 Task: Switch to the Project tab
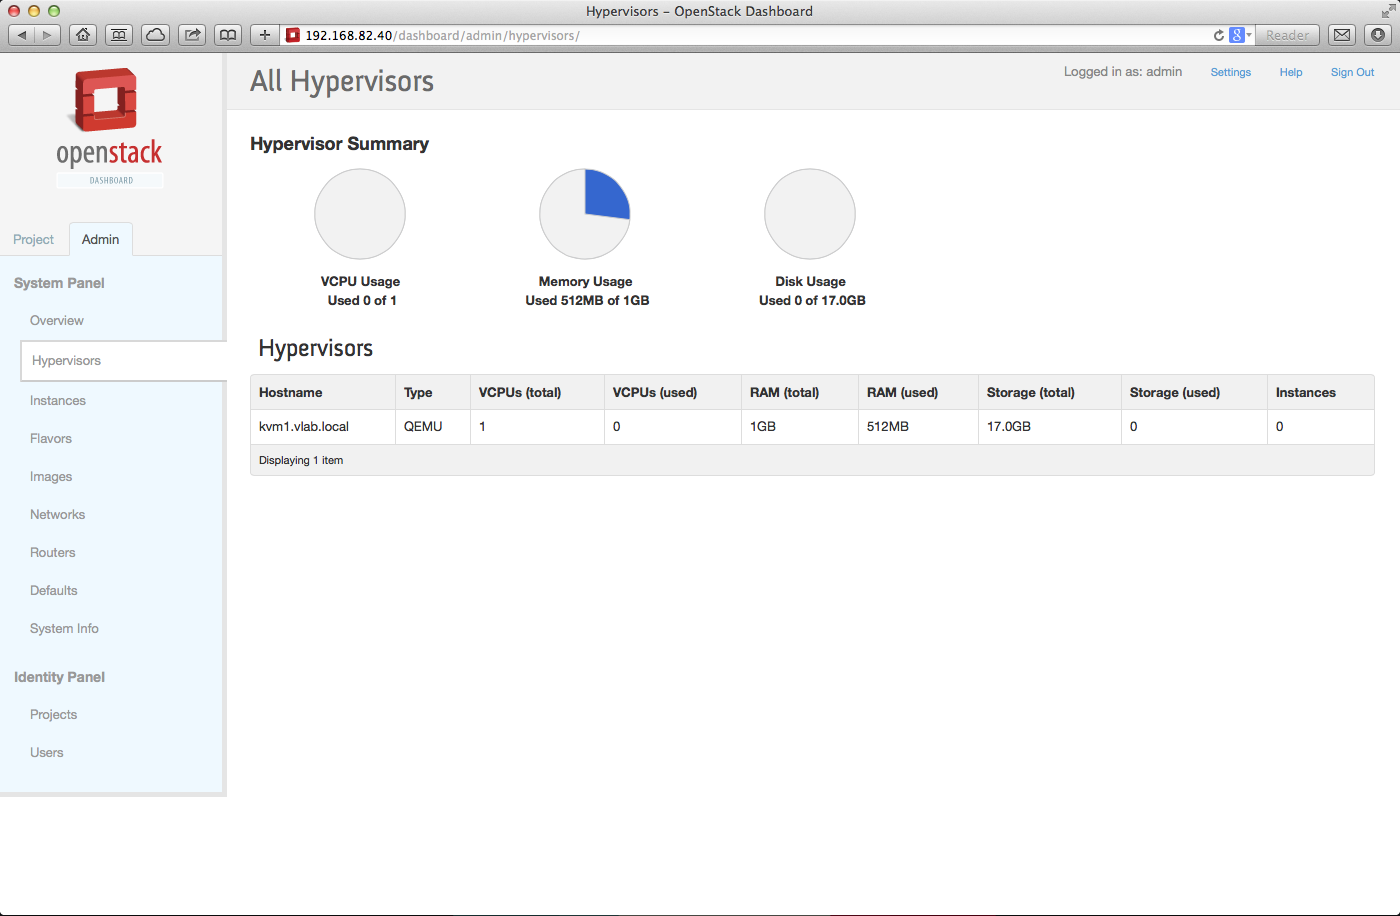tap(33, 240)
